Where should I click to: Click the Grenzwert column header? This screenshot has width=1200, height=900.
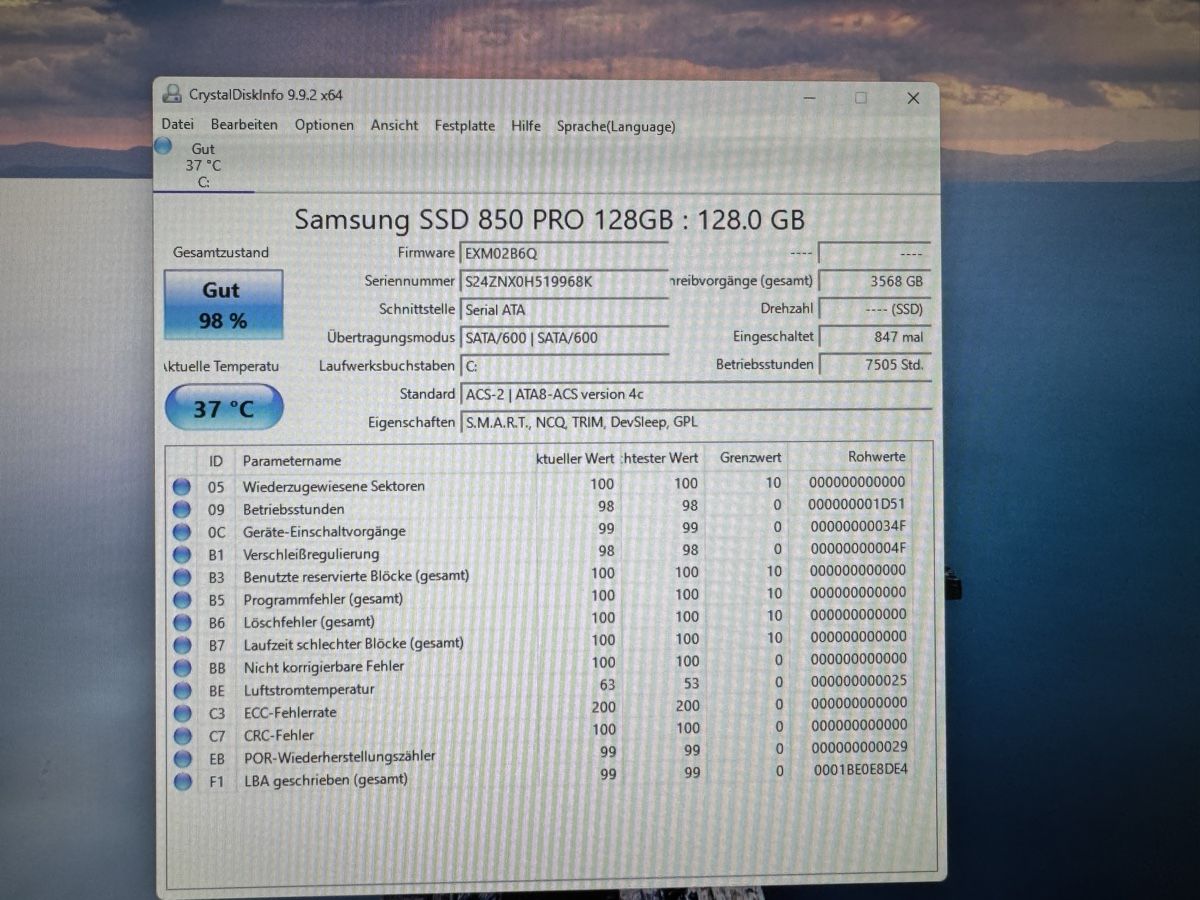pyautogui.click(x=750, y=457)
